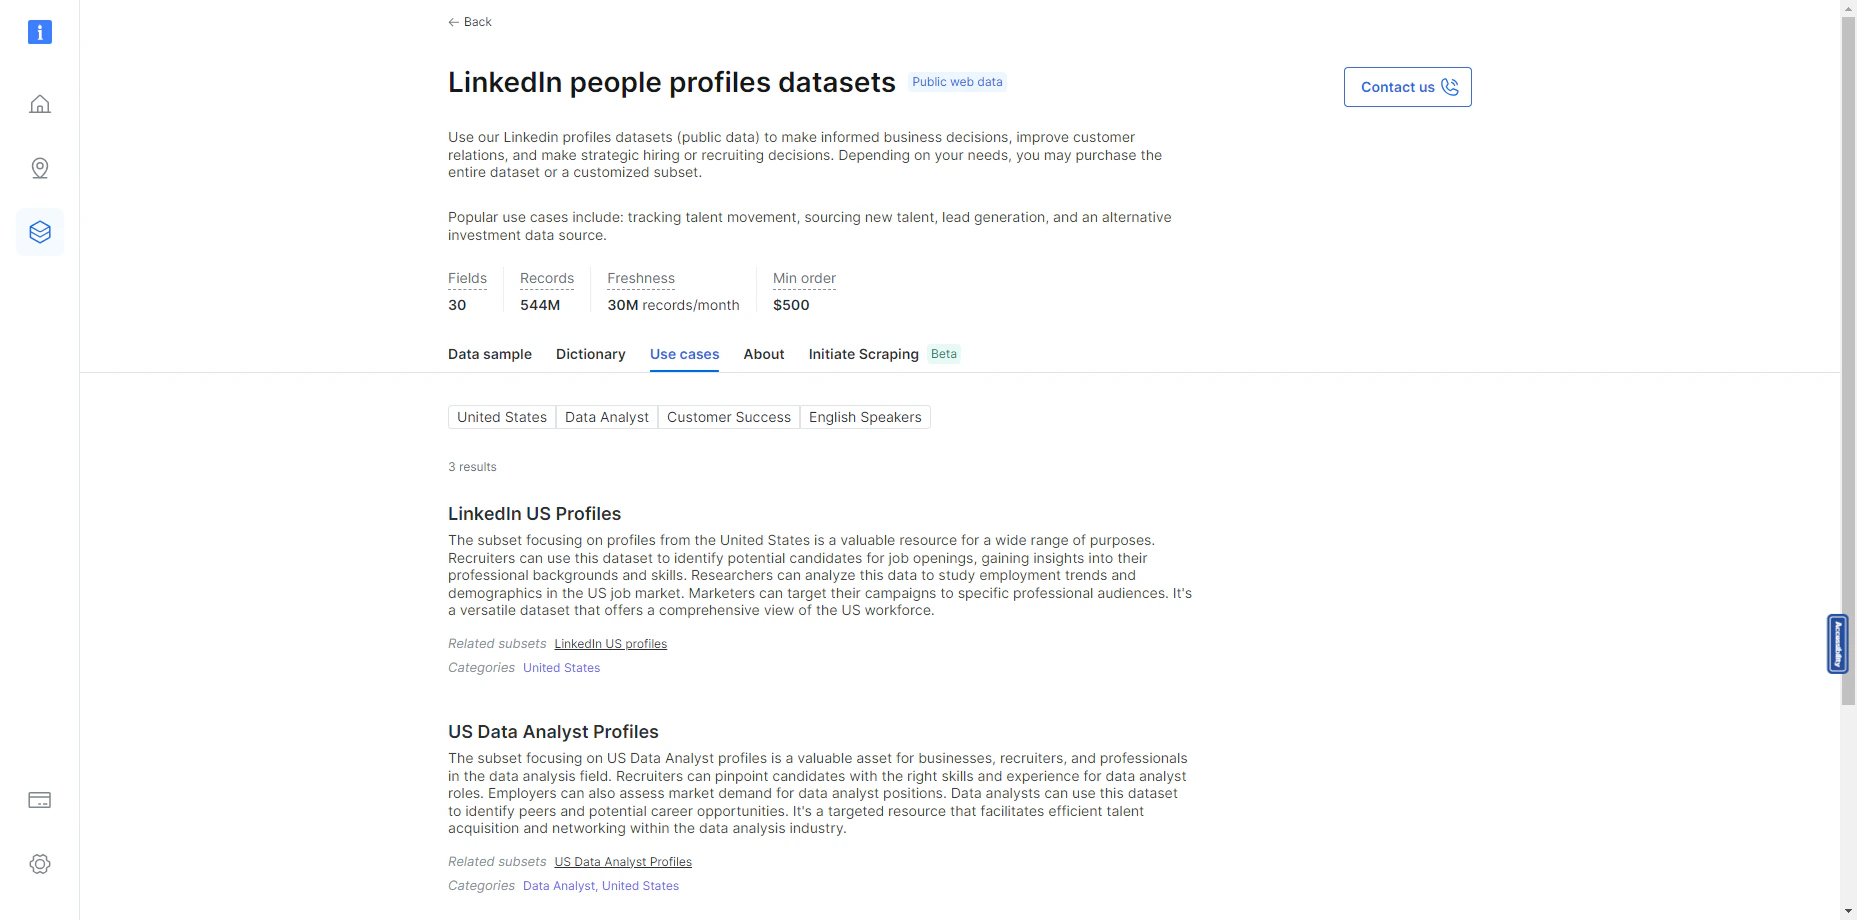Click the Beta badge next to Initiate Scraping
The image size is (1857, 920).
[944, 354]
